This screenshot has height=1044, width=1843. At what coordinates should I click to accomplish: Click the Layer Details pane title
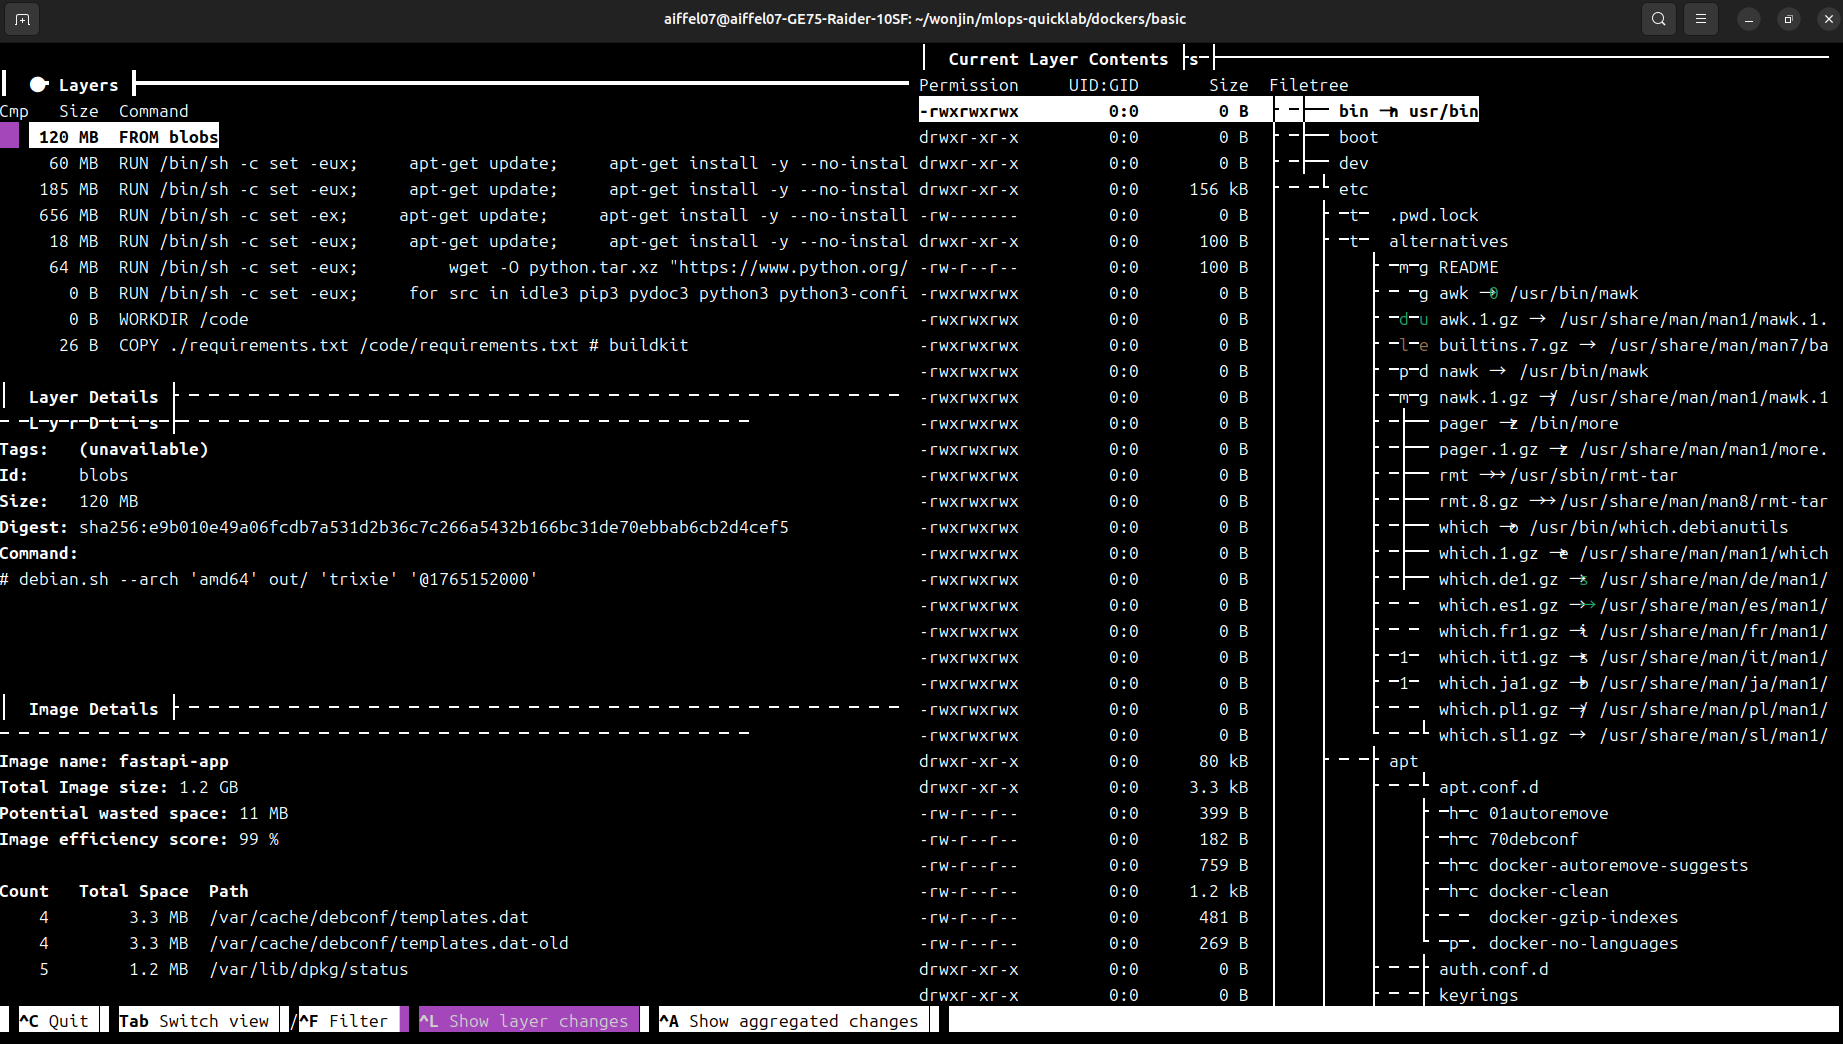pyautogui.click(x=93, y=397)
